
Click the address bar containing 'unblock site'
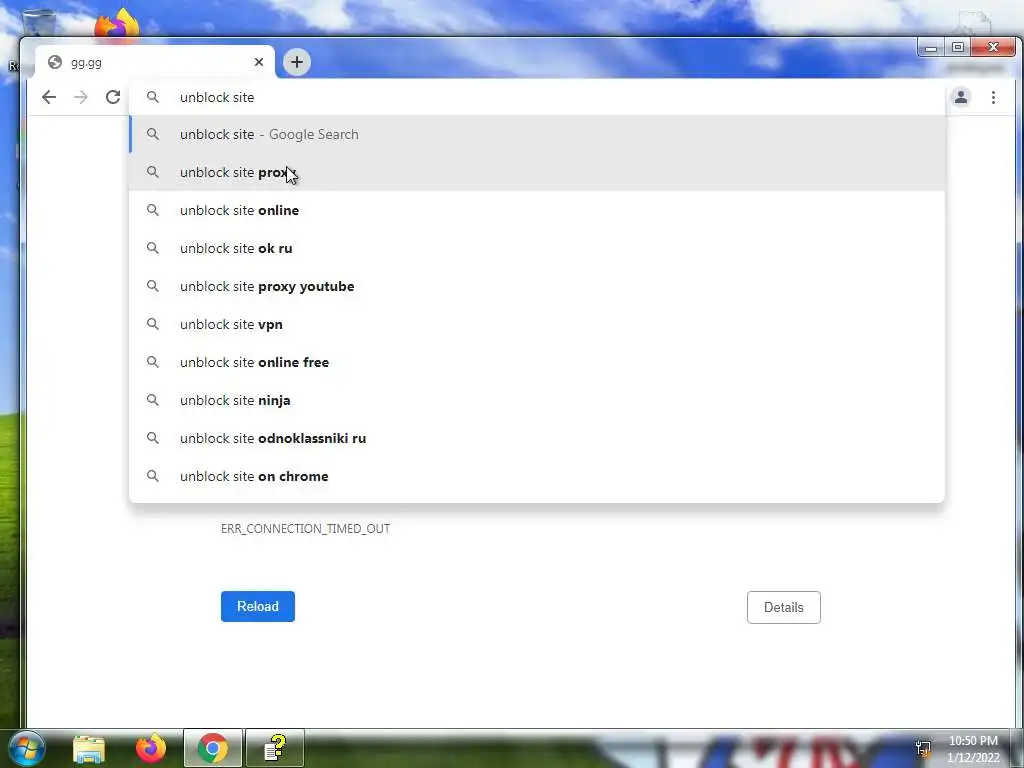(537, 97)
